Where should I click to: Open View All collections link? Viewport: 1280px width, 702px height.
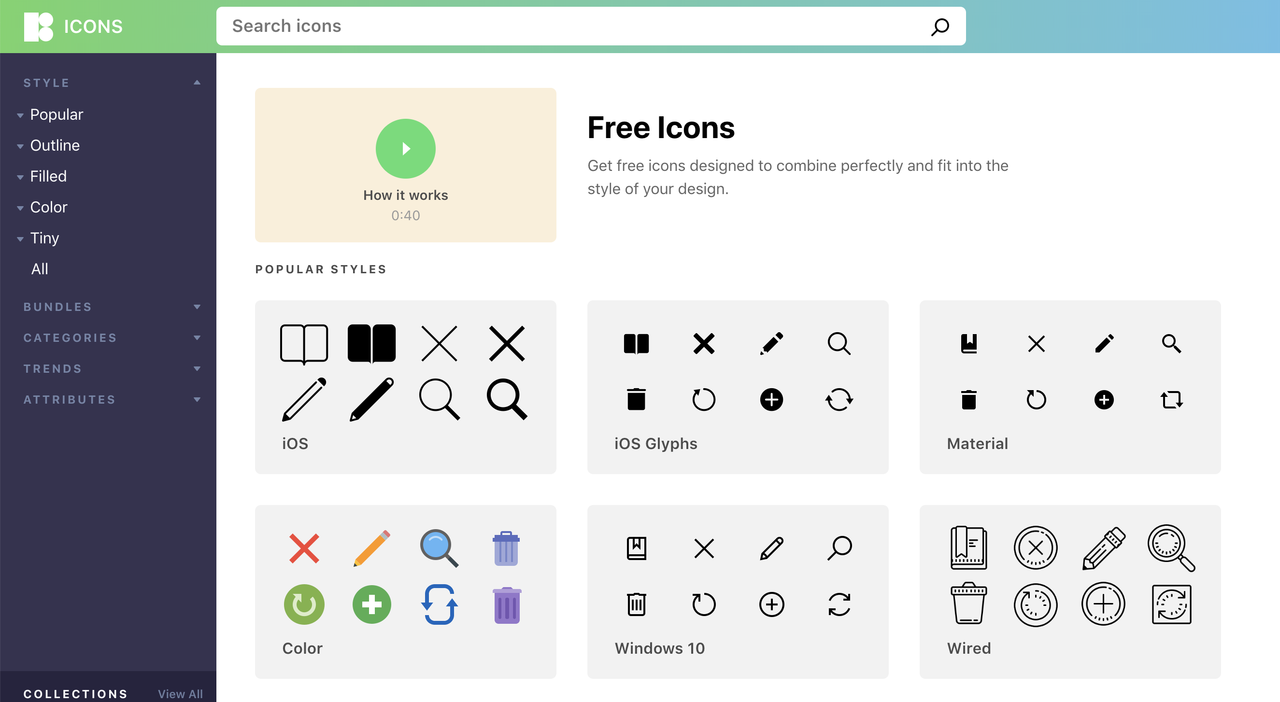click(180, 694)
